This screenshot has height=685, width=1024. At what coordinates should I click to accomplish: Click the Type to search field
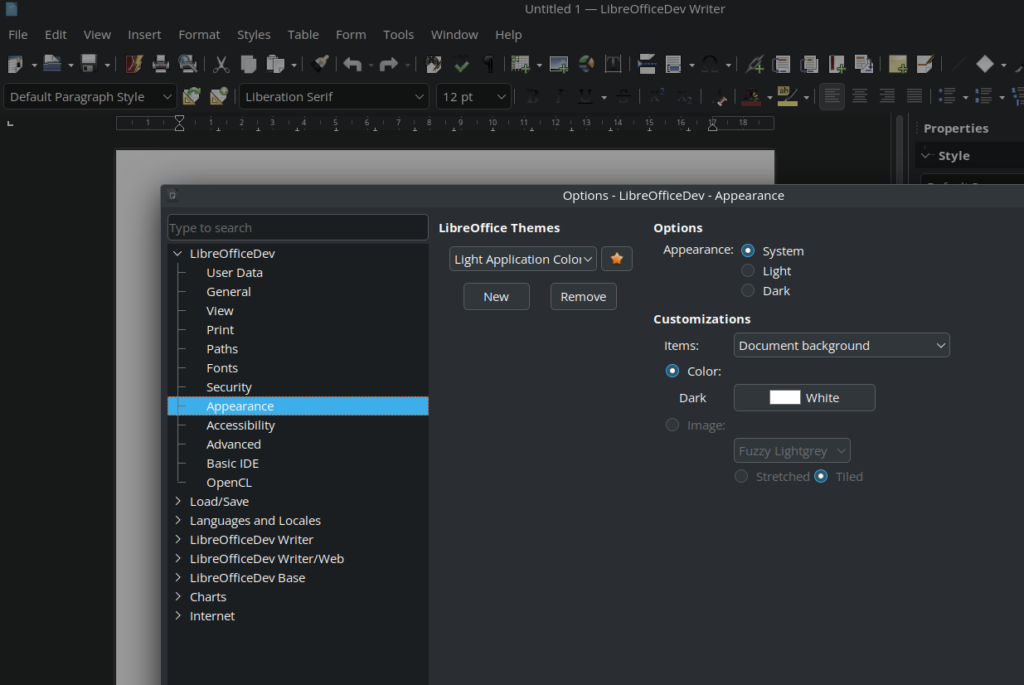pos(297,227)
